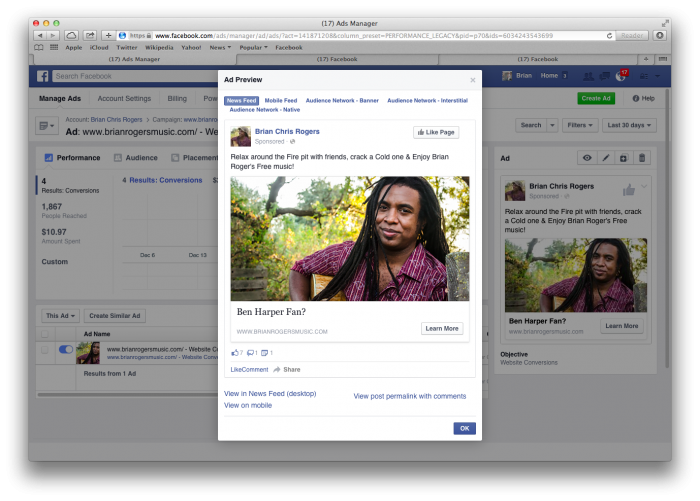Click the thumbs-up like icon in right ad preview

tap(629, 190)
